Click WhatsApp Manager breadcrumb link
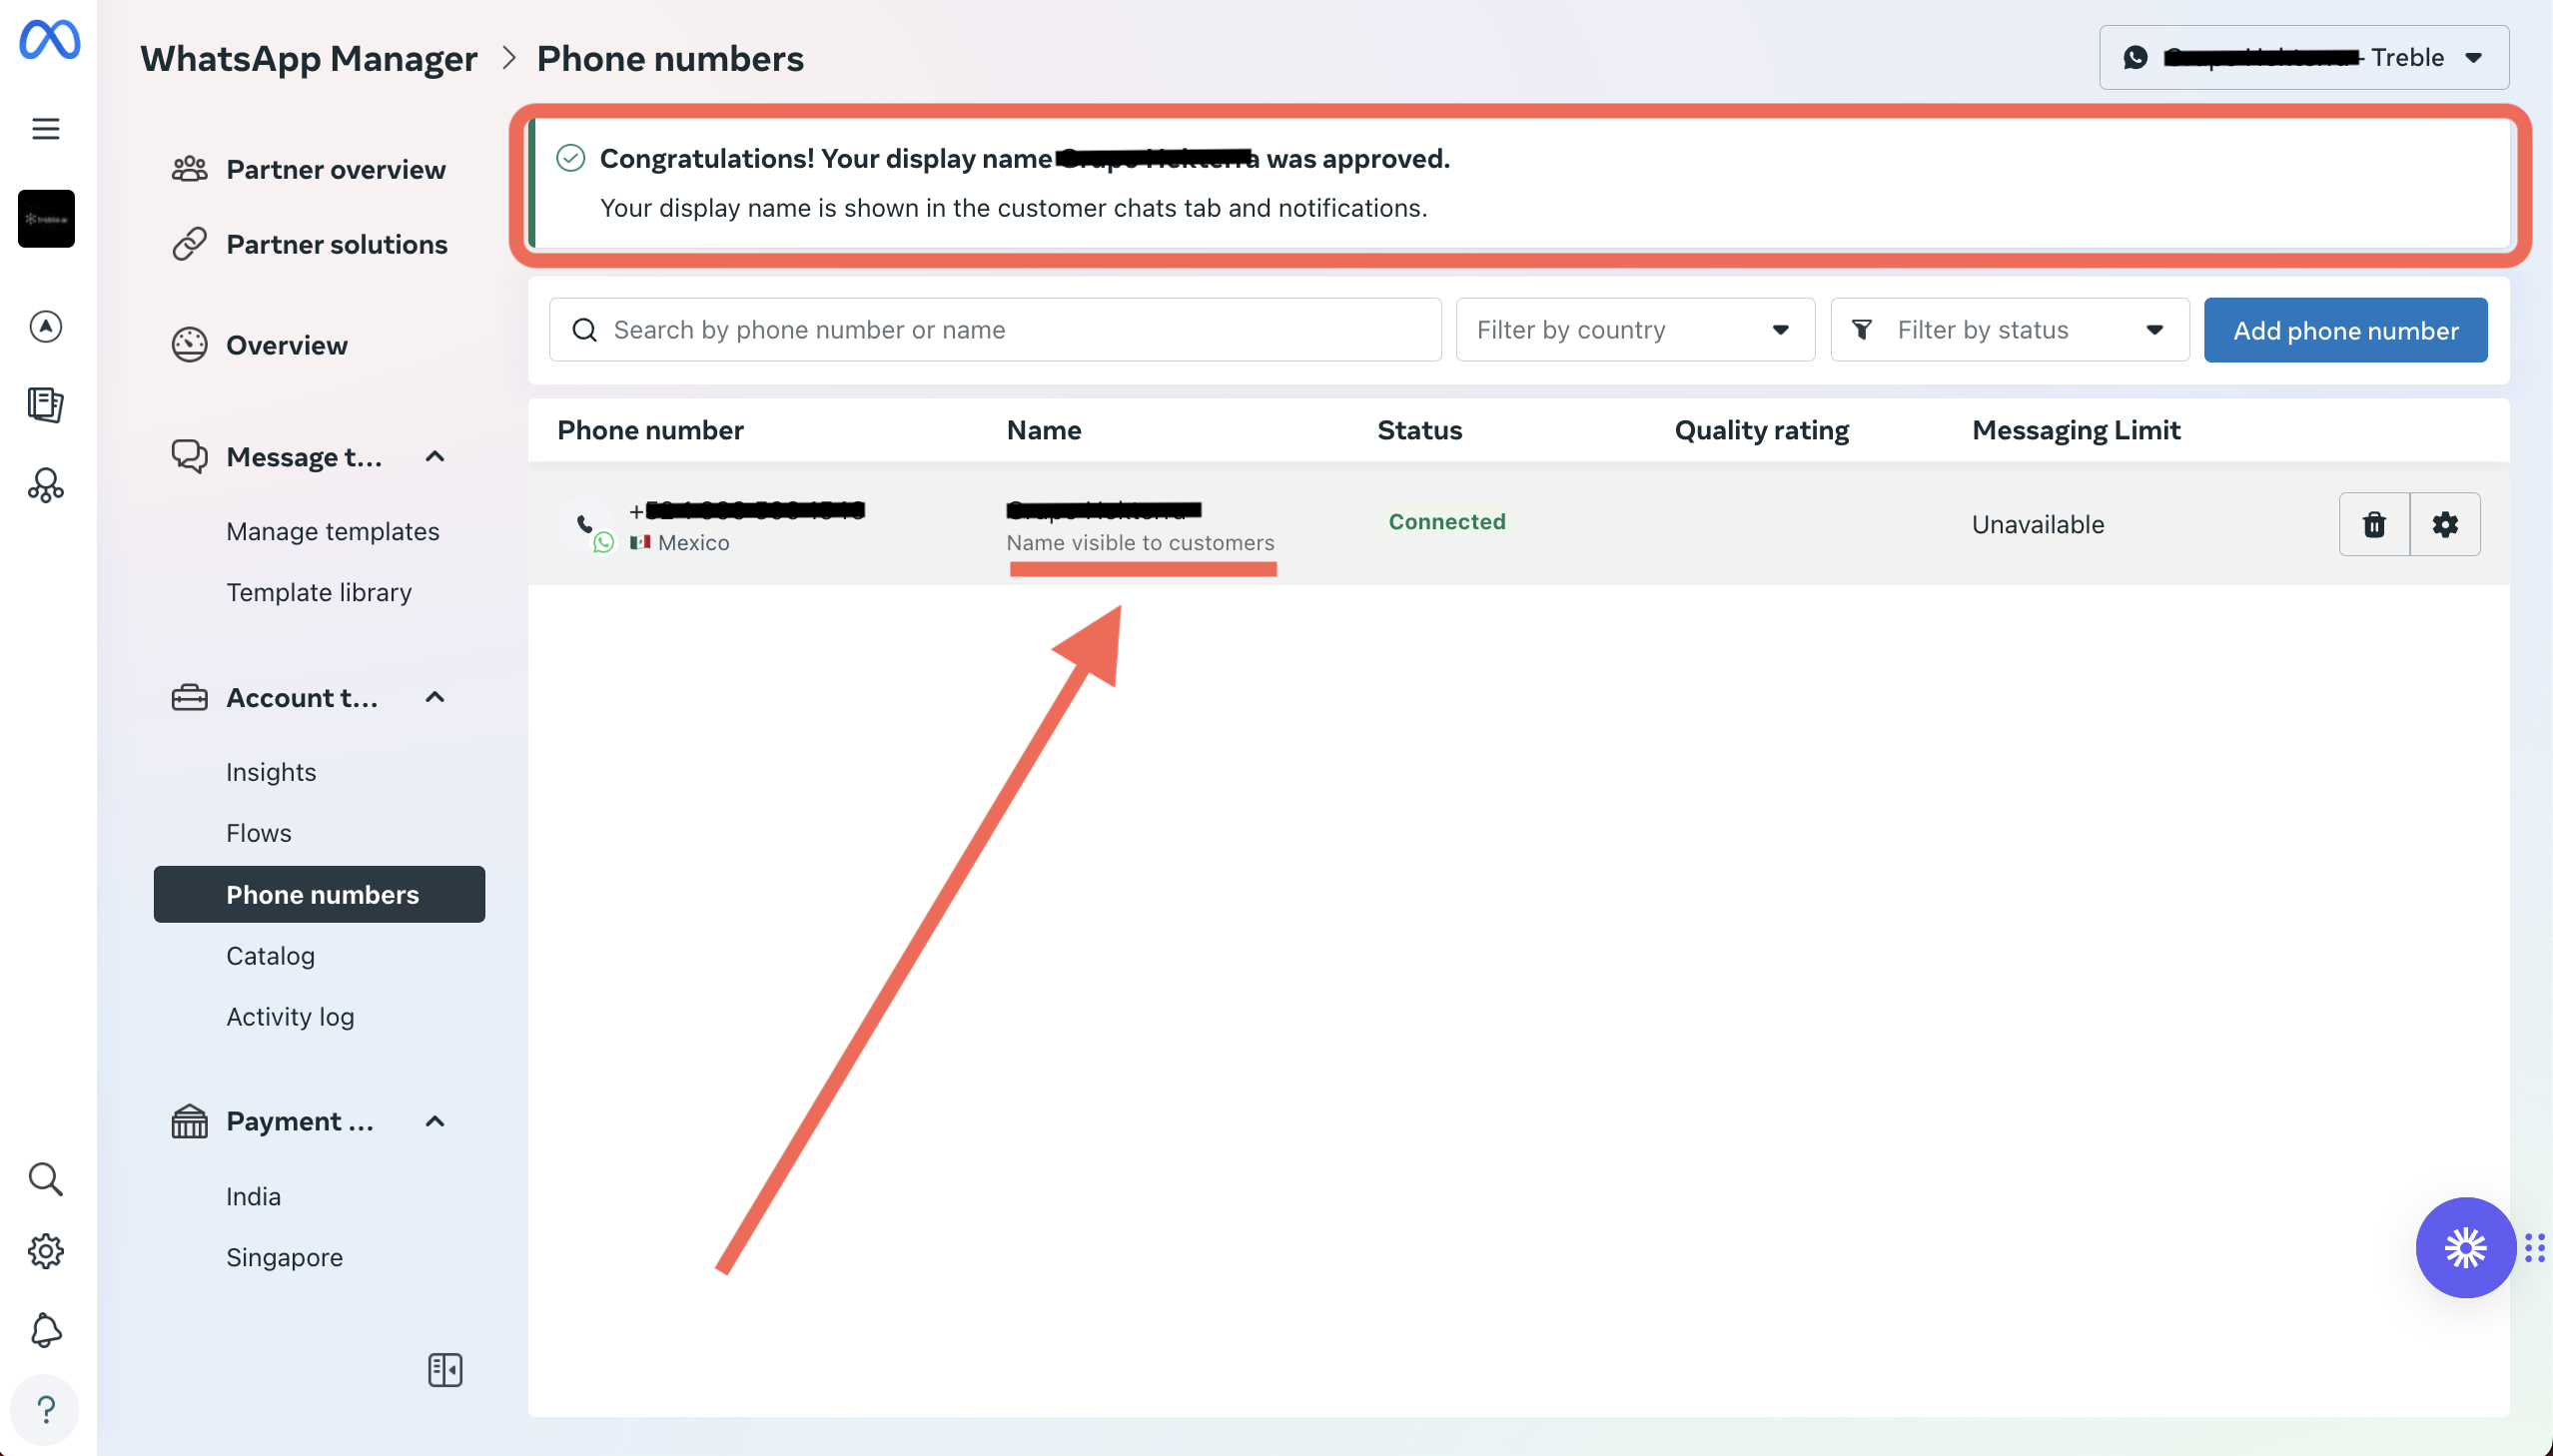 click(309, 58)
